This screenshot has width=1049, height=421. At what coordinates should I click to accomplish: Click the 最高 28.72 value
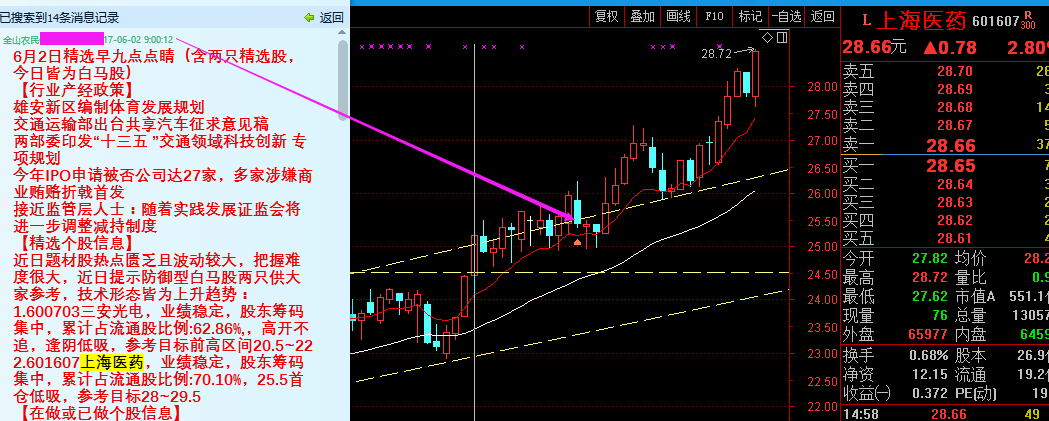click(x=928, y=277)
